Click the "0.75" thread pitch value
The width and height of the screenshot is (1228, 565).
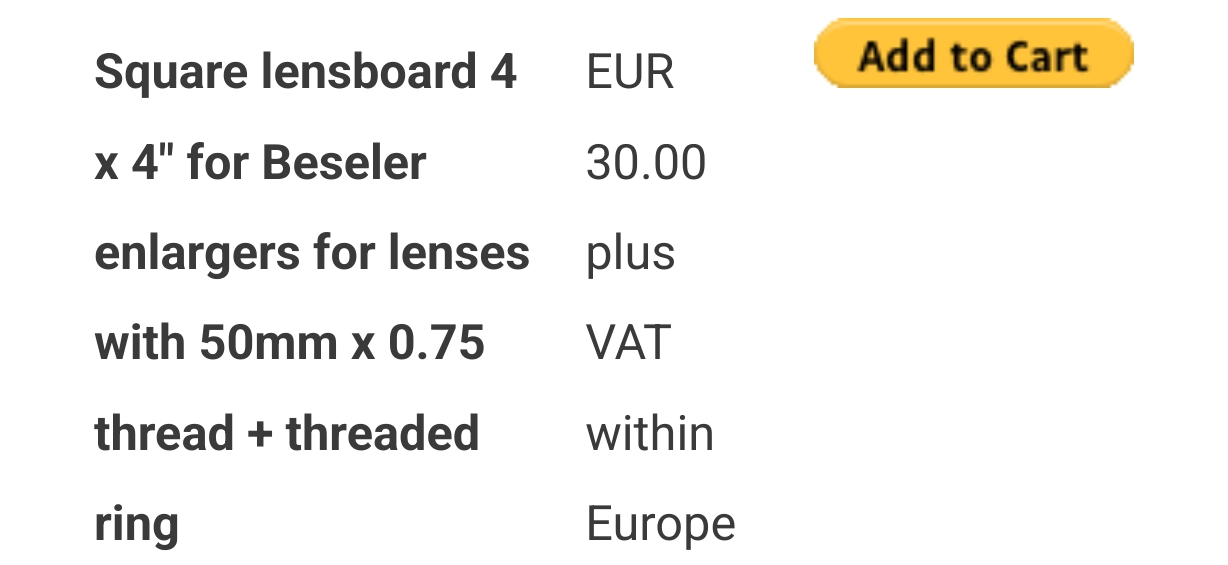pyautogui.click(x=436, y=344)
